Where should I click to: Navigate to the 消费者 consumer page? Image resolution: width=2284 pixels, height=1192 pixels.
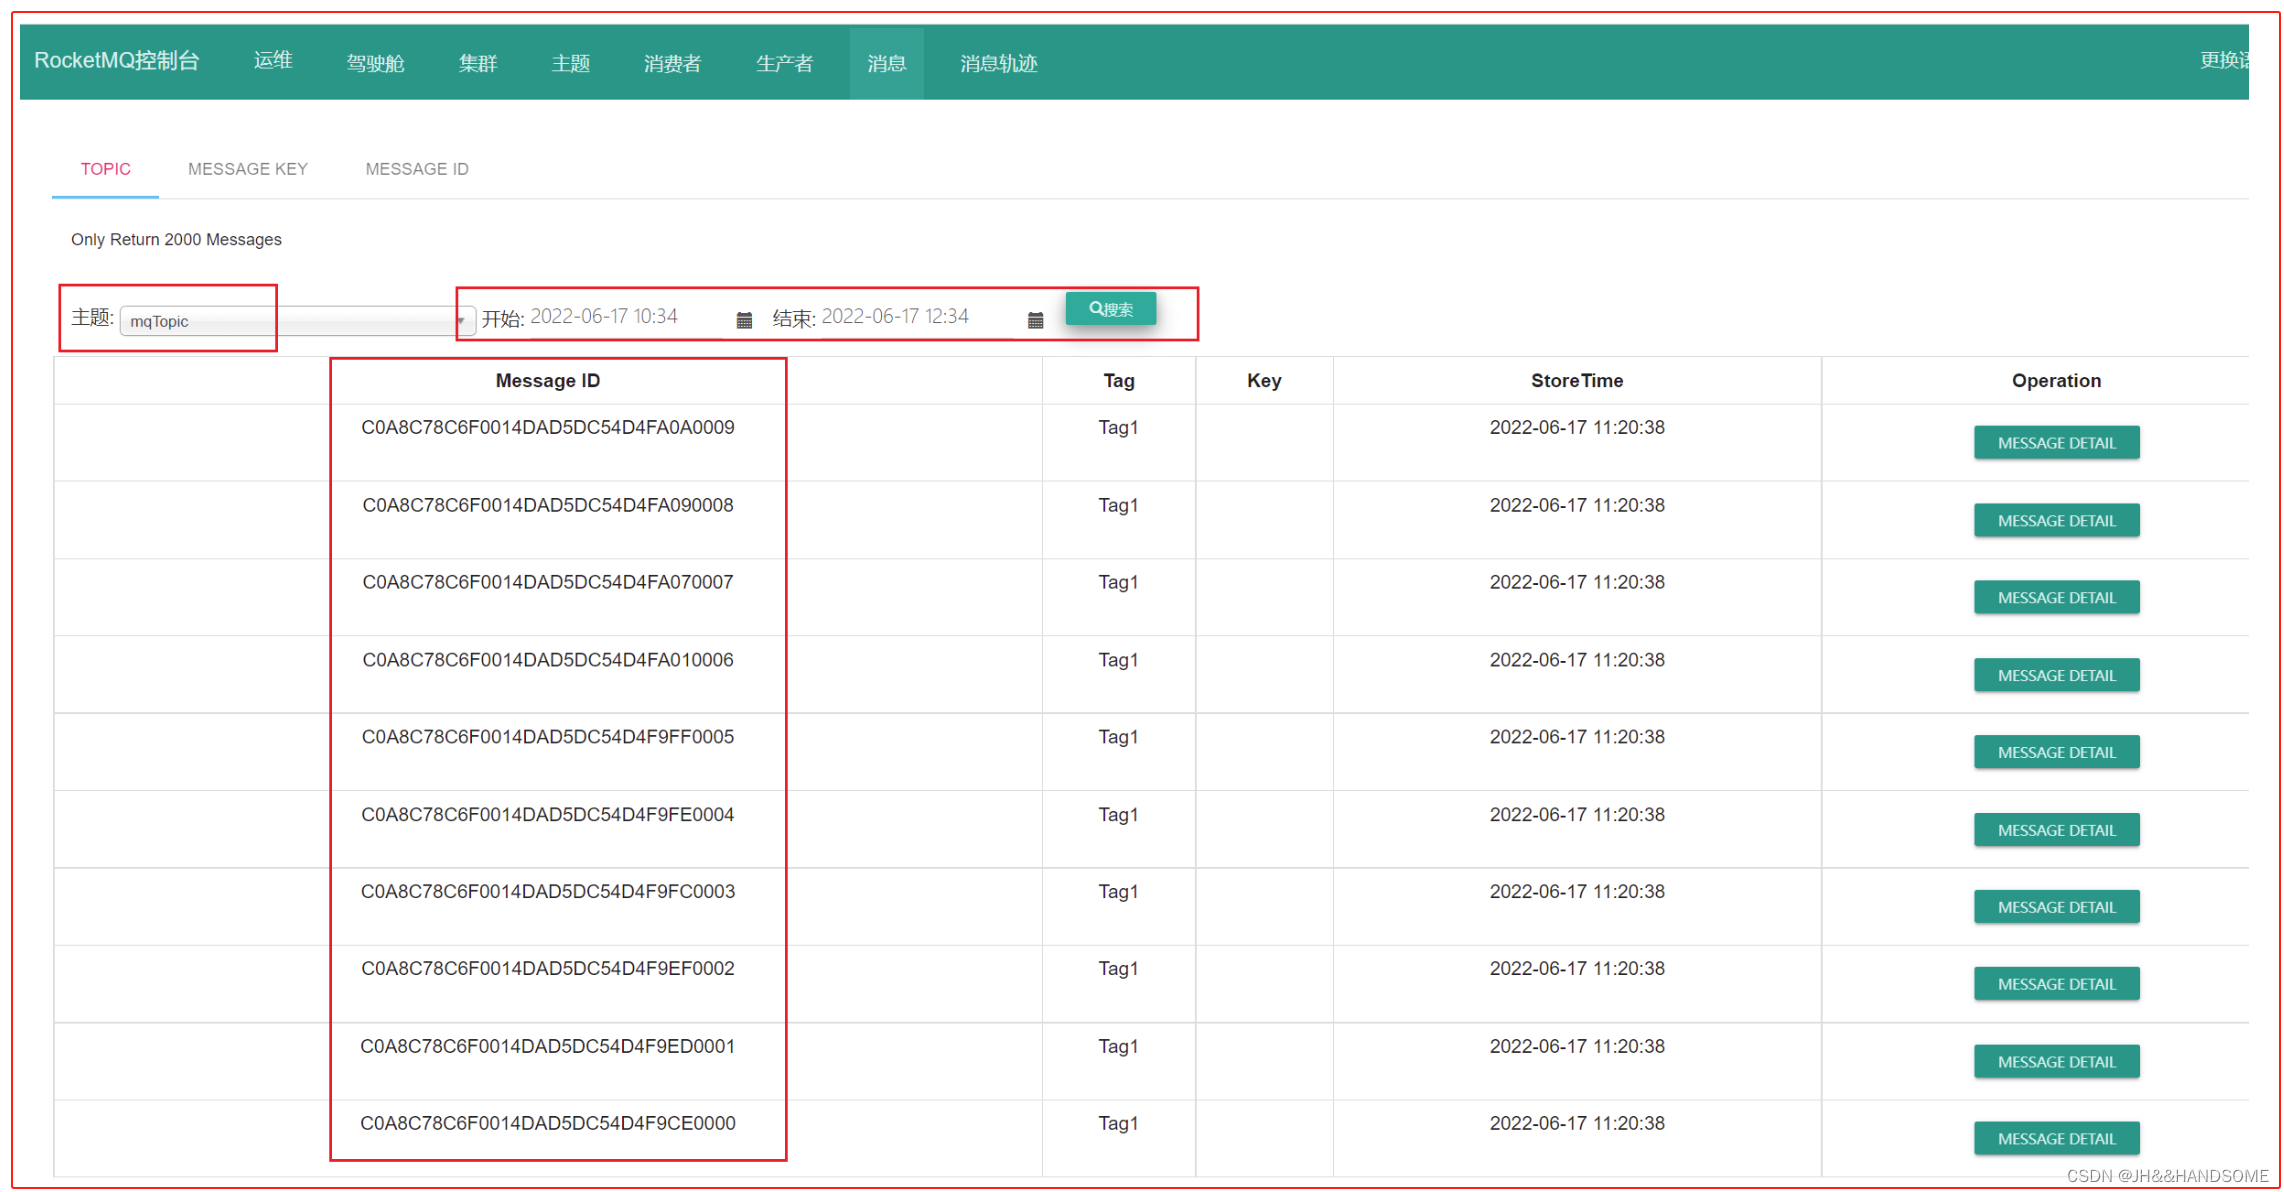[x=672, y=63]
